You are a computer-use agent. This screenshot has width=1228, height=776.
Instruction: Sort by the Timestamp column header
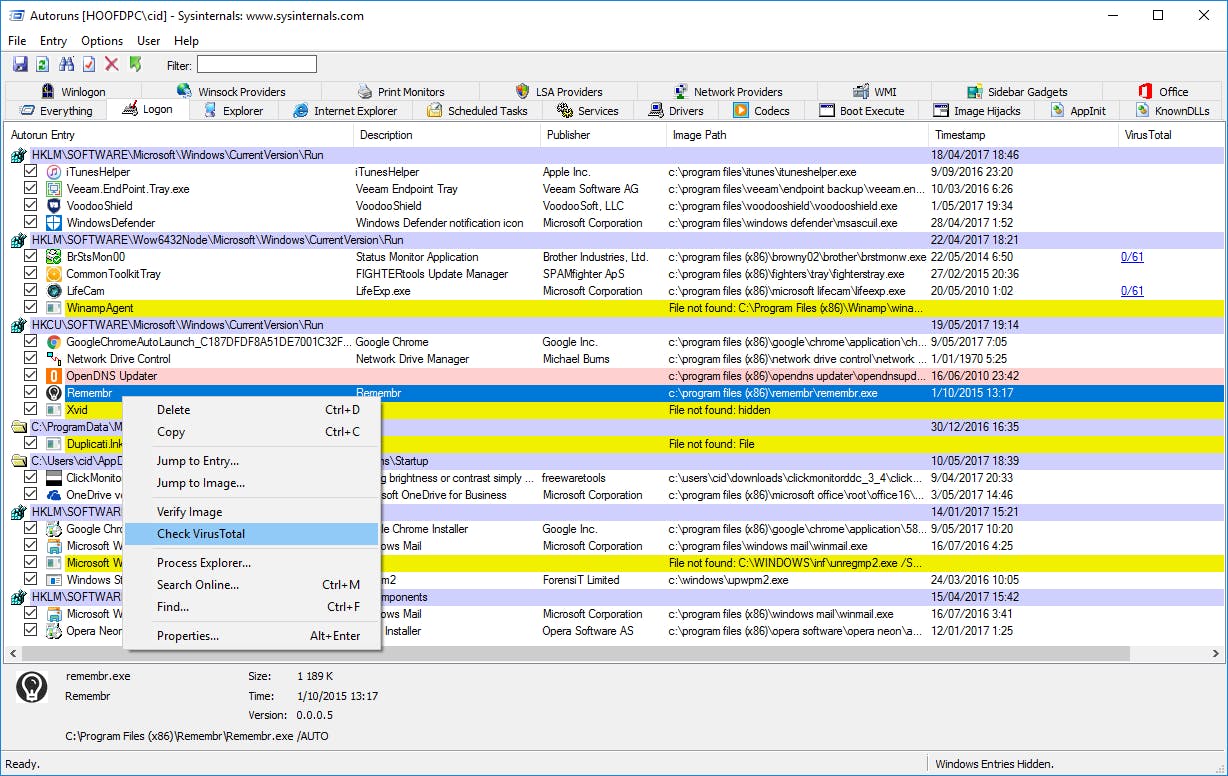pos(960,135)
